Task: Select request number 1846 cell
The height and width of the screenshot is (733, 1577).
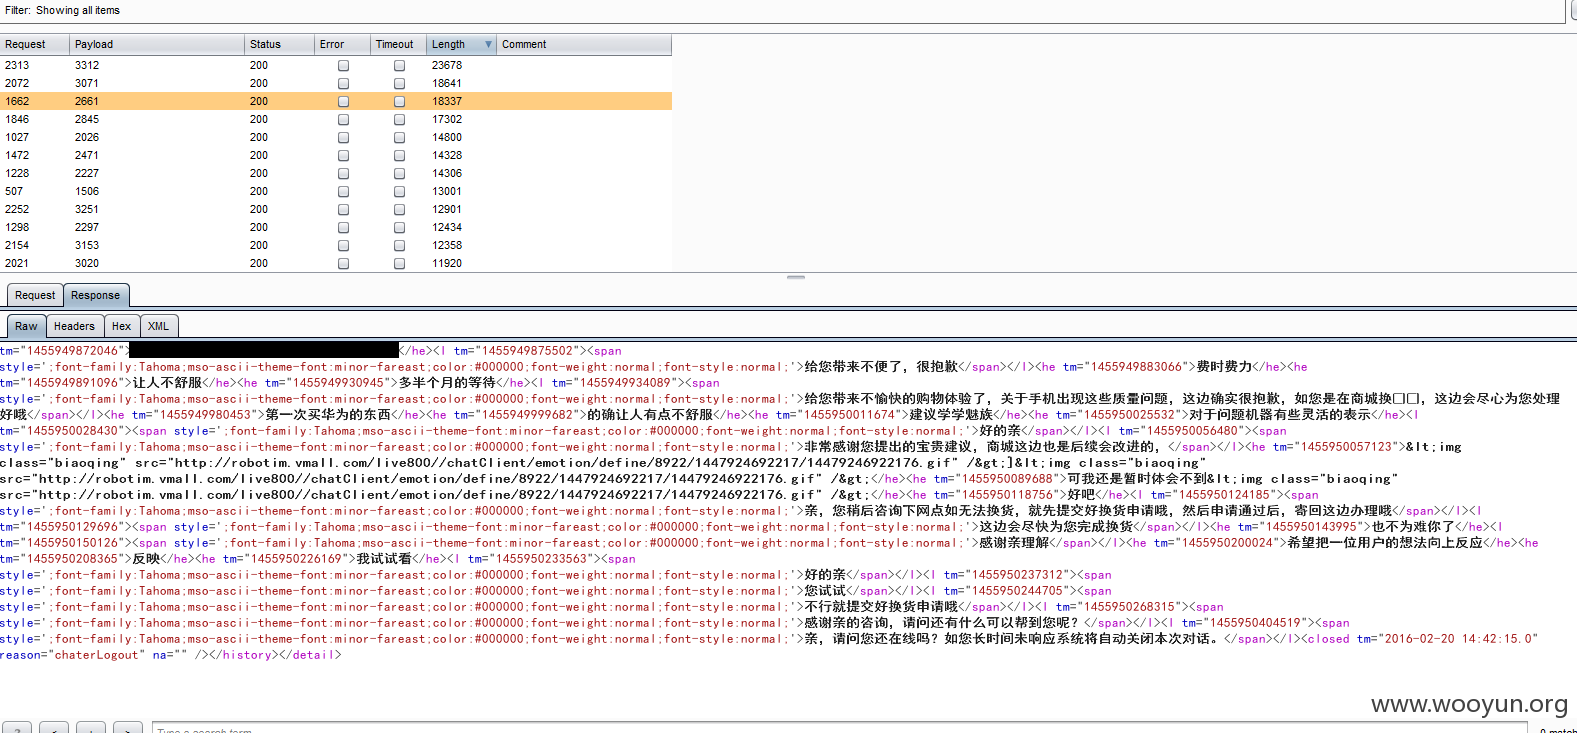Action: [x=17, y=119]
